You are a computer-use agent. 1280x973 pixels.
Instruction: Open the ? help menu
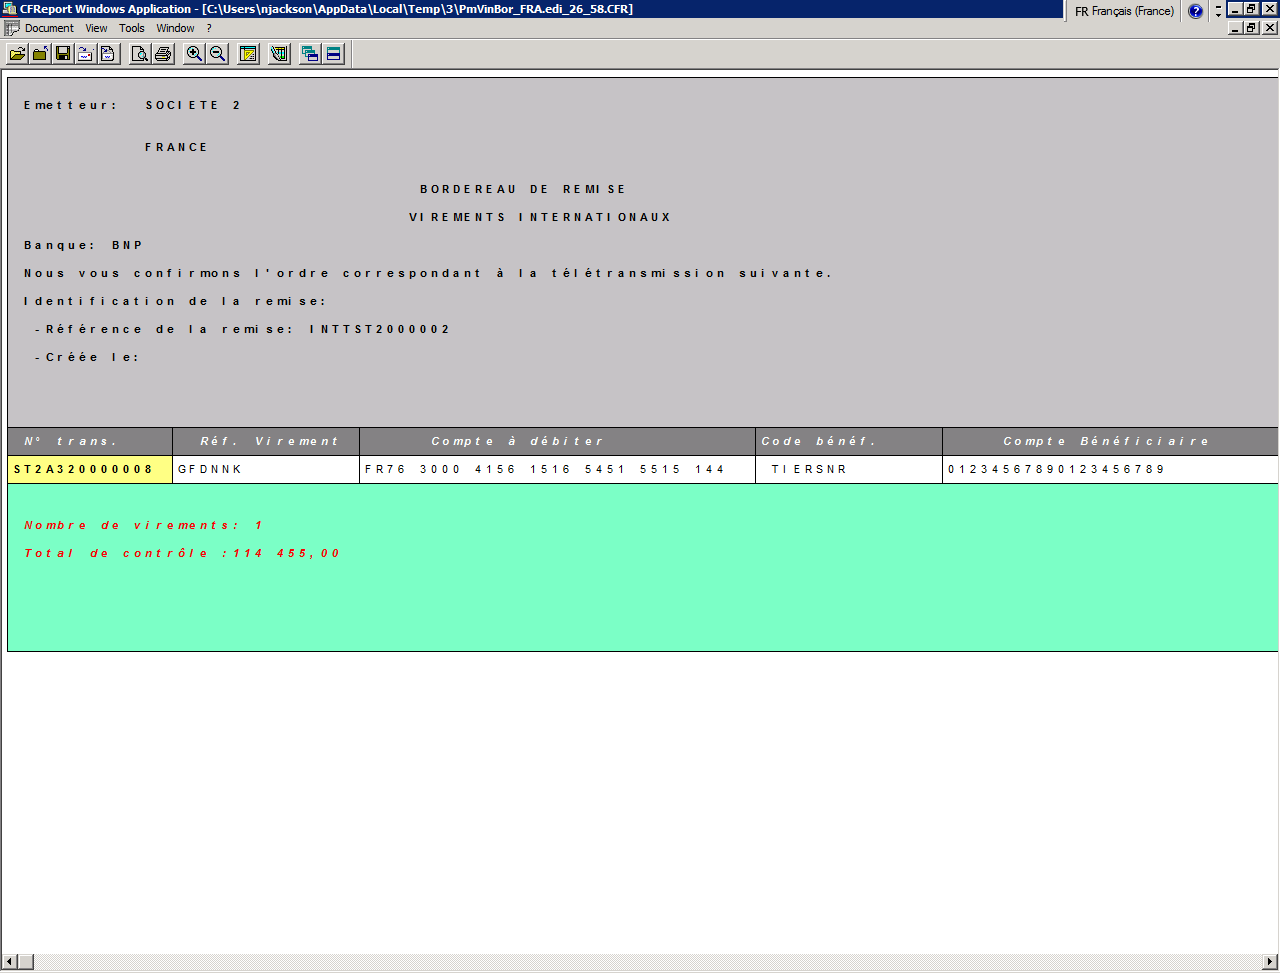coord(209,28)
